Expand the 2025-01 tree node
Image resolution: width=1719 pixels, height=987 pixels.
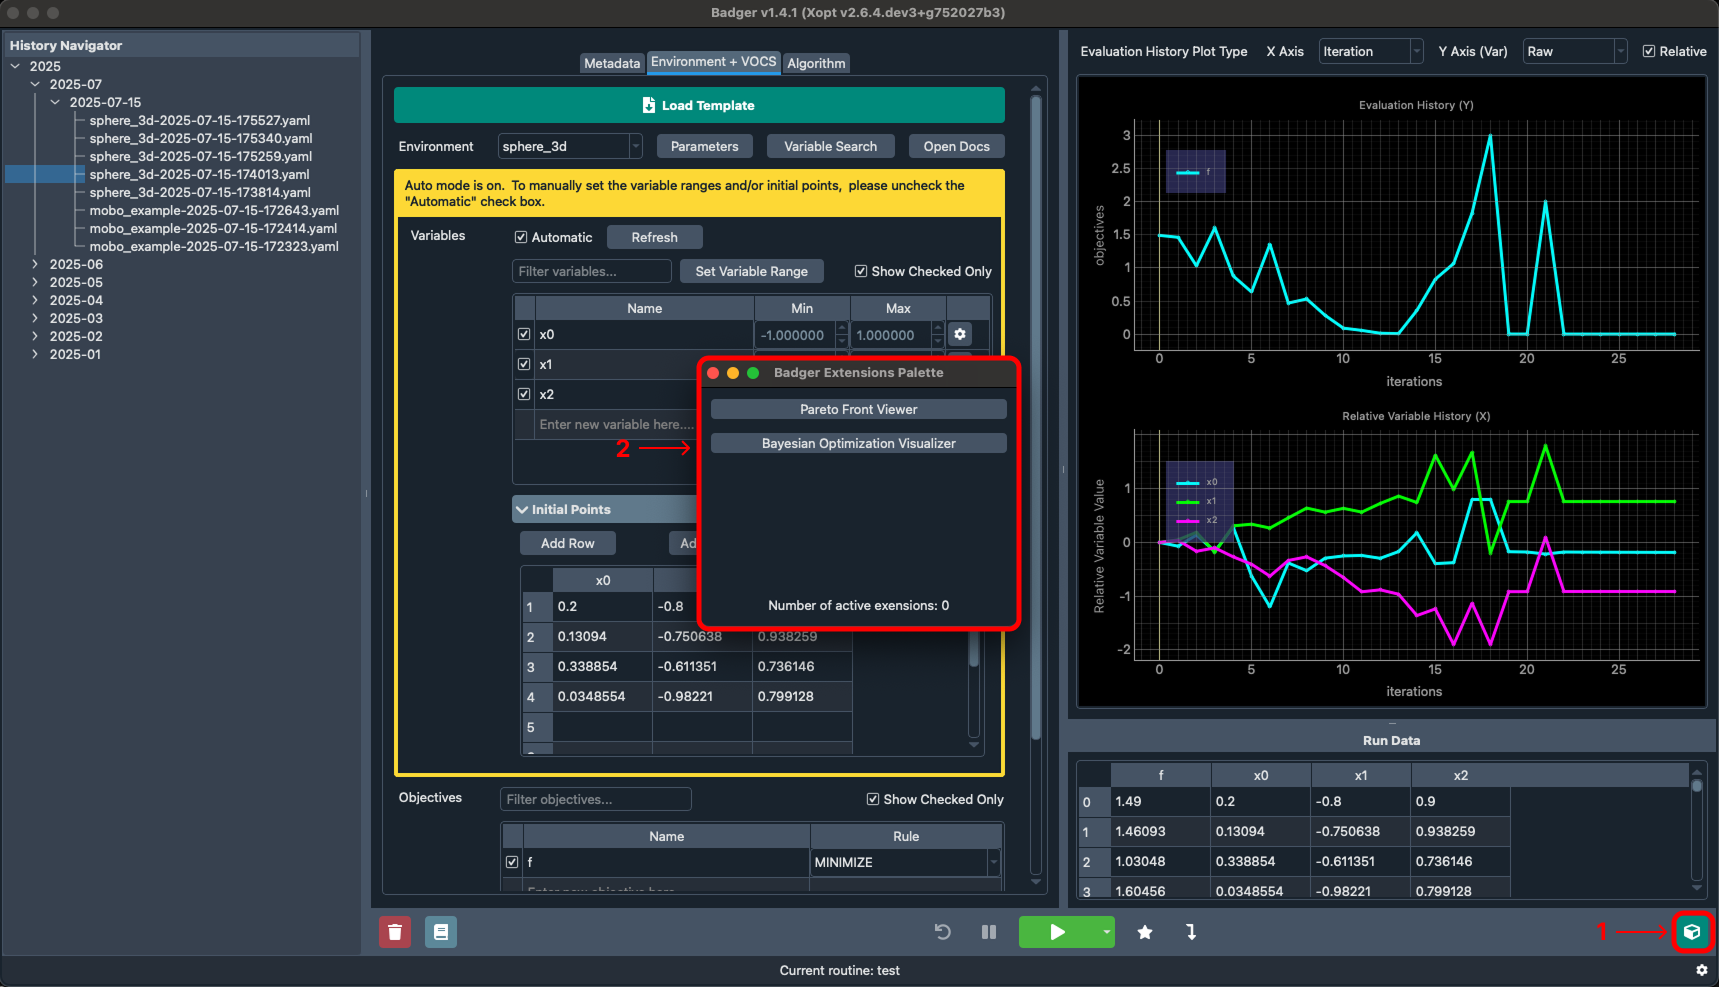point(35,354)
